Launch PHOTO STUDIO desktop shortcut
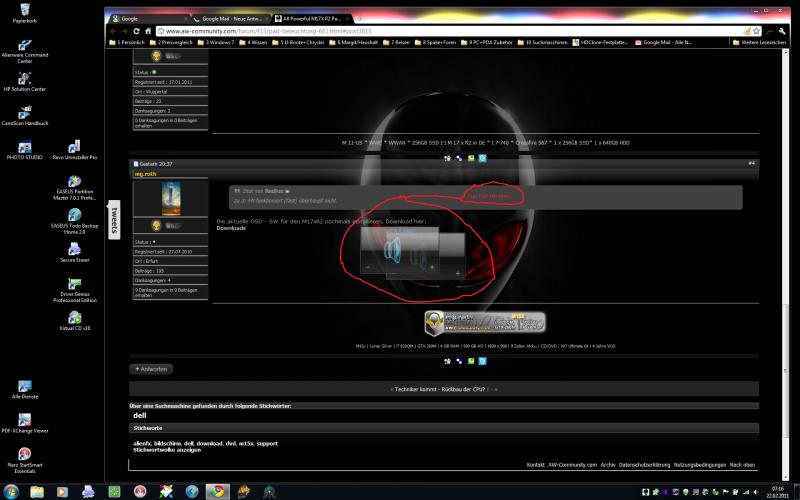The image size is (800, 500). 24,150
